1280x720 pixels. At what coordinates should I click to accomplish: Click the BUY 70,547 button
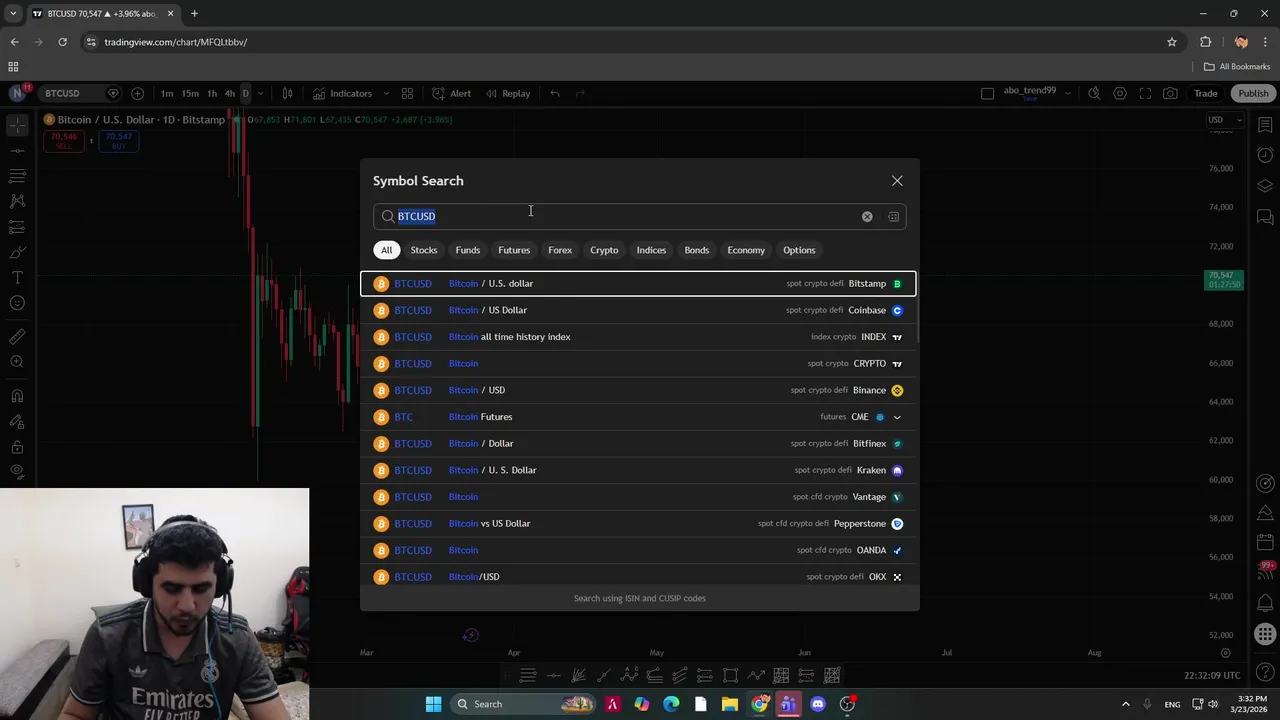(118, 141)
